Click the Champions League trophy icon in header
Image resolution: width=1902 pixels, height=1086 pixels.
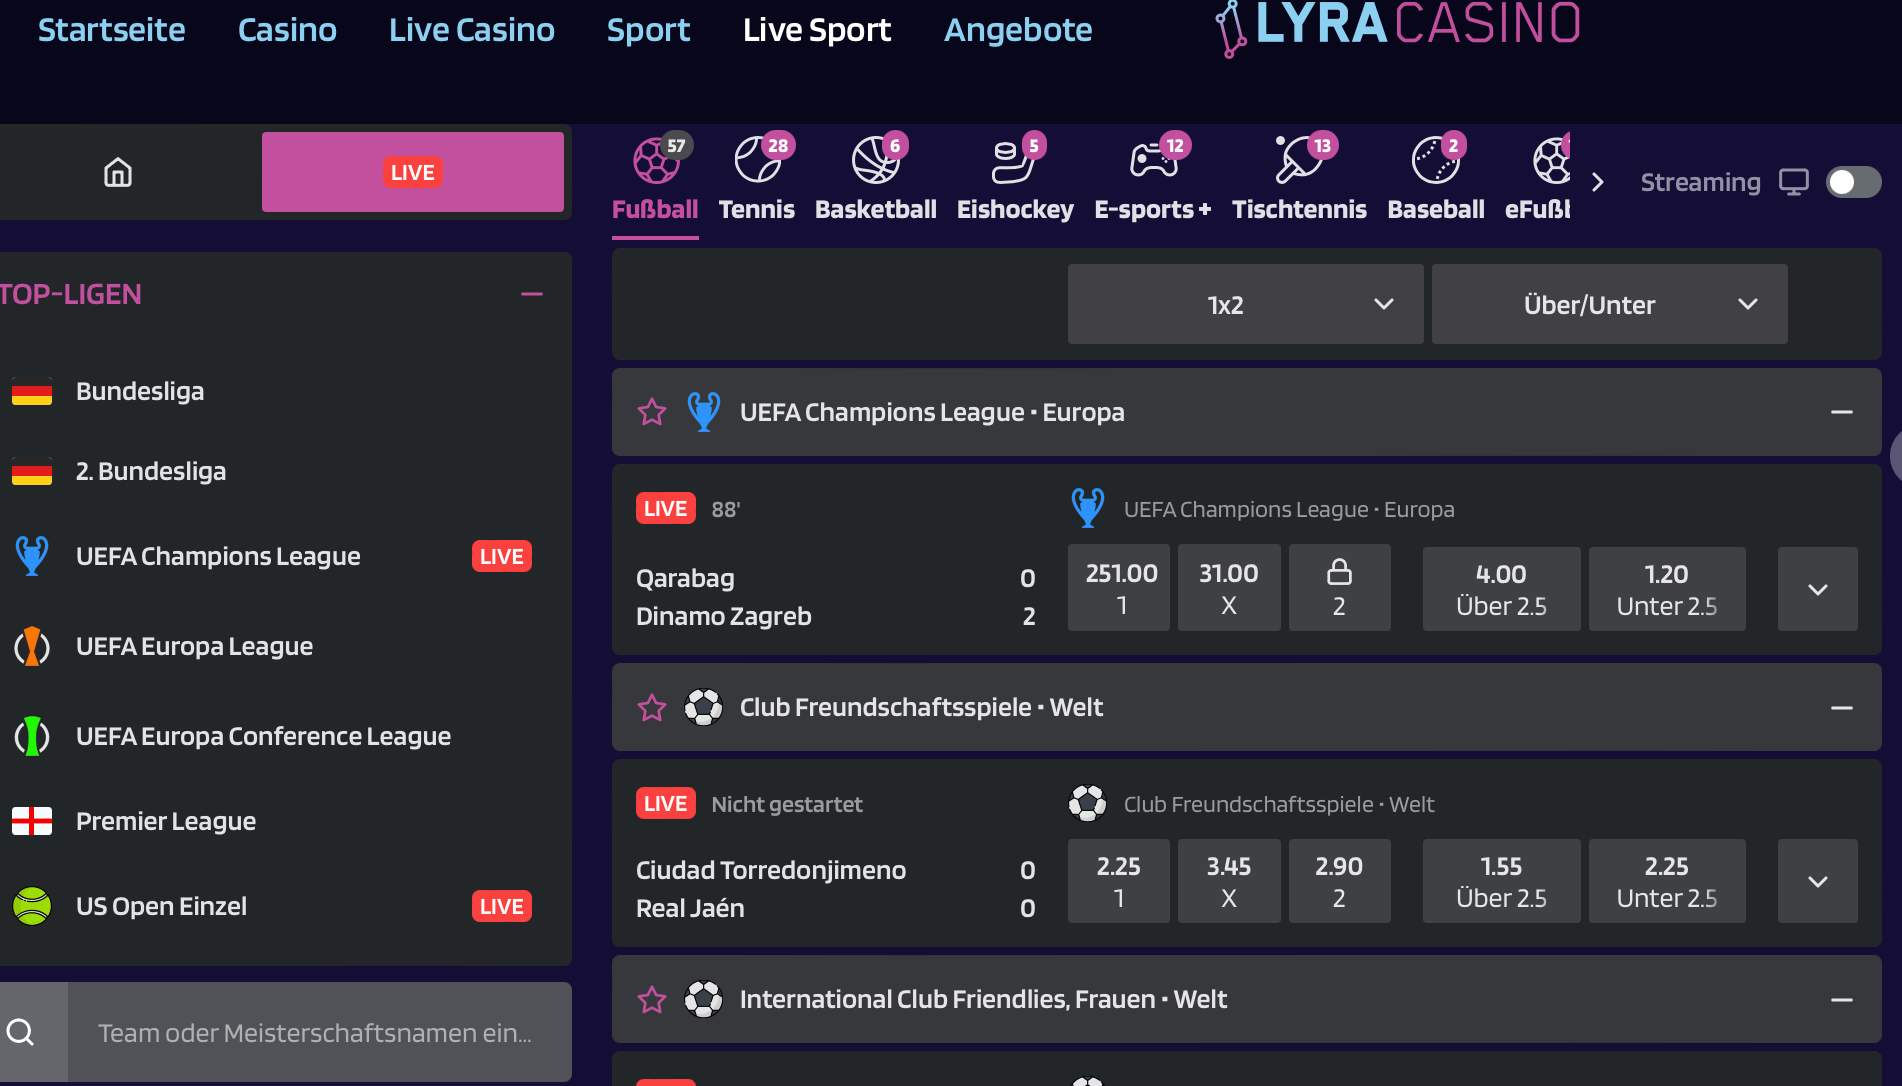click(704, 412)
